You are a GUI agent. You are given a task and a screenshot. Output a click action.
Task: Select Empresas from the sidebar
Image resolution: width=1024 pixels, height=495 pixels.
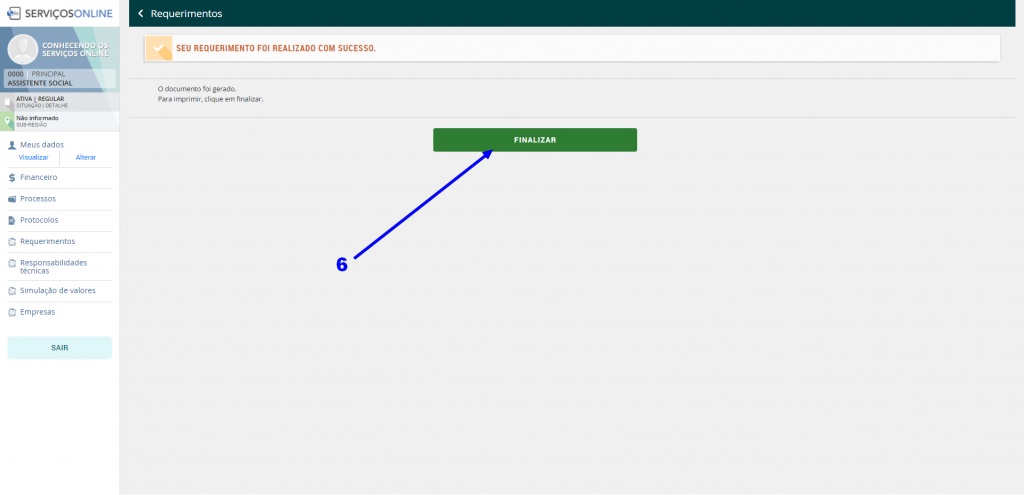coord(37,312)
